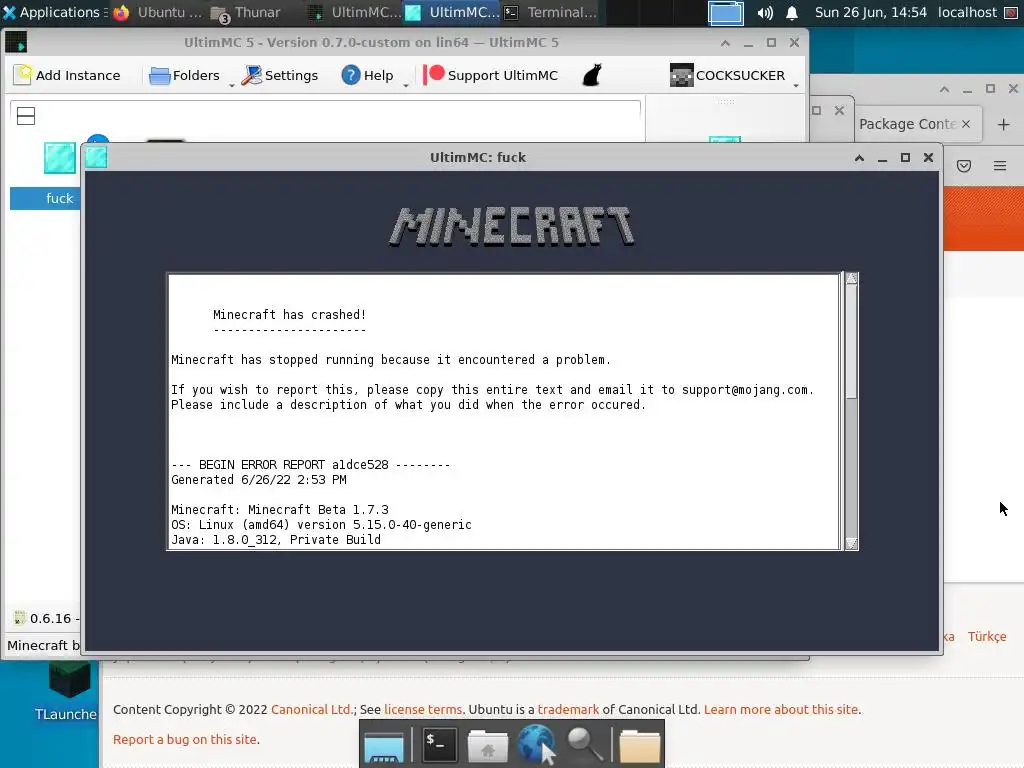Click the clock showing Sun 26 Jun
This screenshot has height=768, width=1024.
pyautogui.click(x=871, y=12)
